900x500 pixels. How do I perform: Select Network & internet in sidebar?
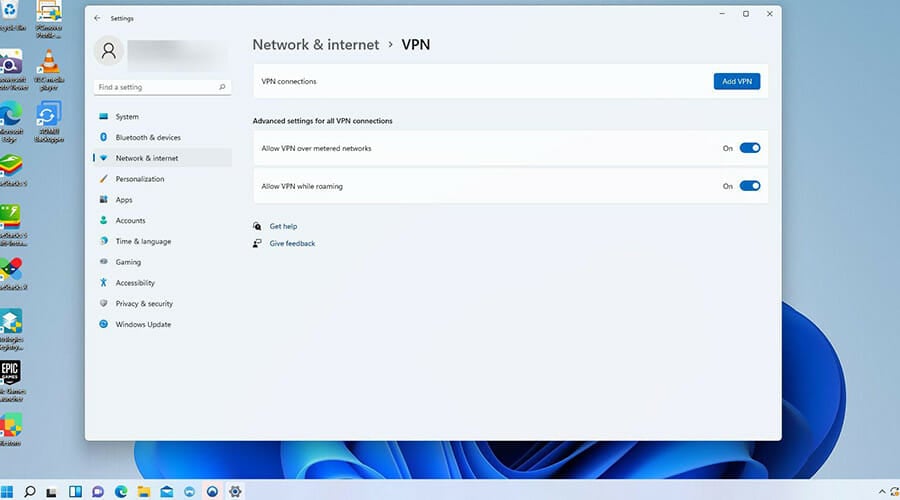coord(162,158)
